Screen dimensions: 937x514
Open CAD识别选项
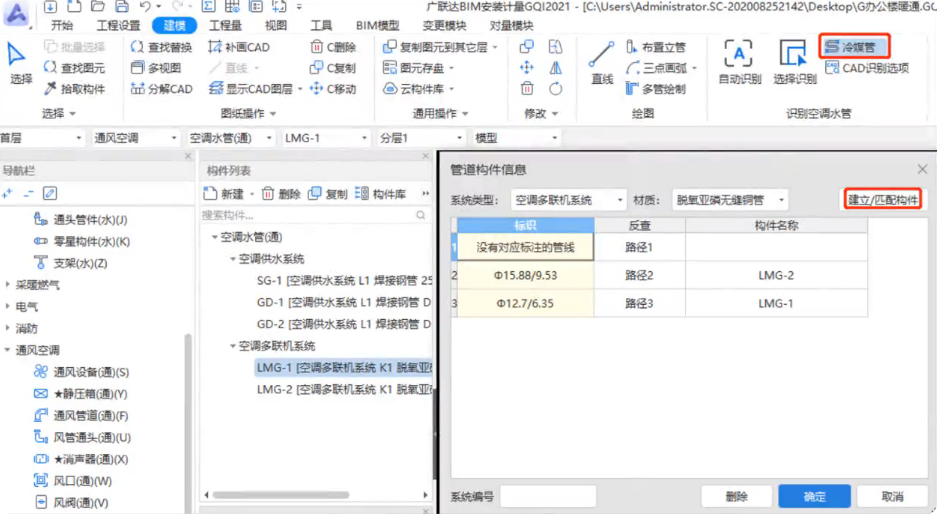click(866, 68)
